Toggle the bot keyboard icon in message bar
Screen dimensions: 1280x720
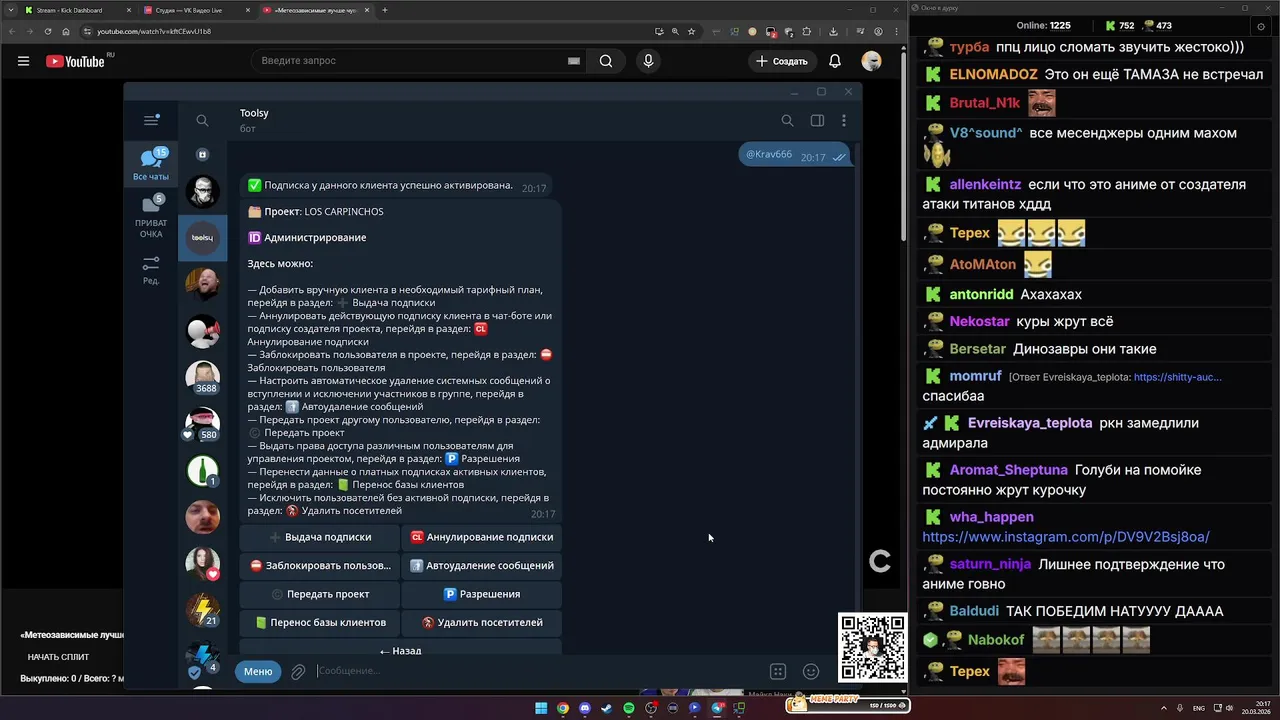click(x=778, y=672)
